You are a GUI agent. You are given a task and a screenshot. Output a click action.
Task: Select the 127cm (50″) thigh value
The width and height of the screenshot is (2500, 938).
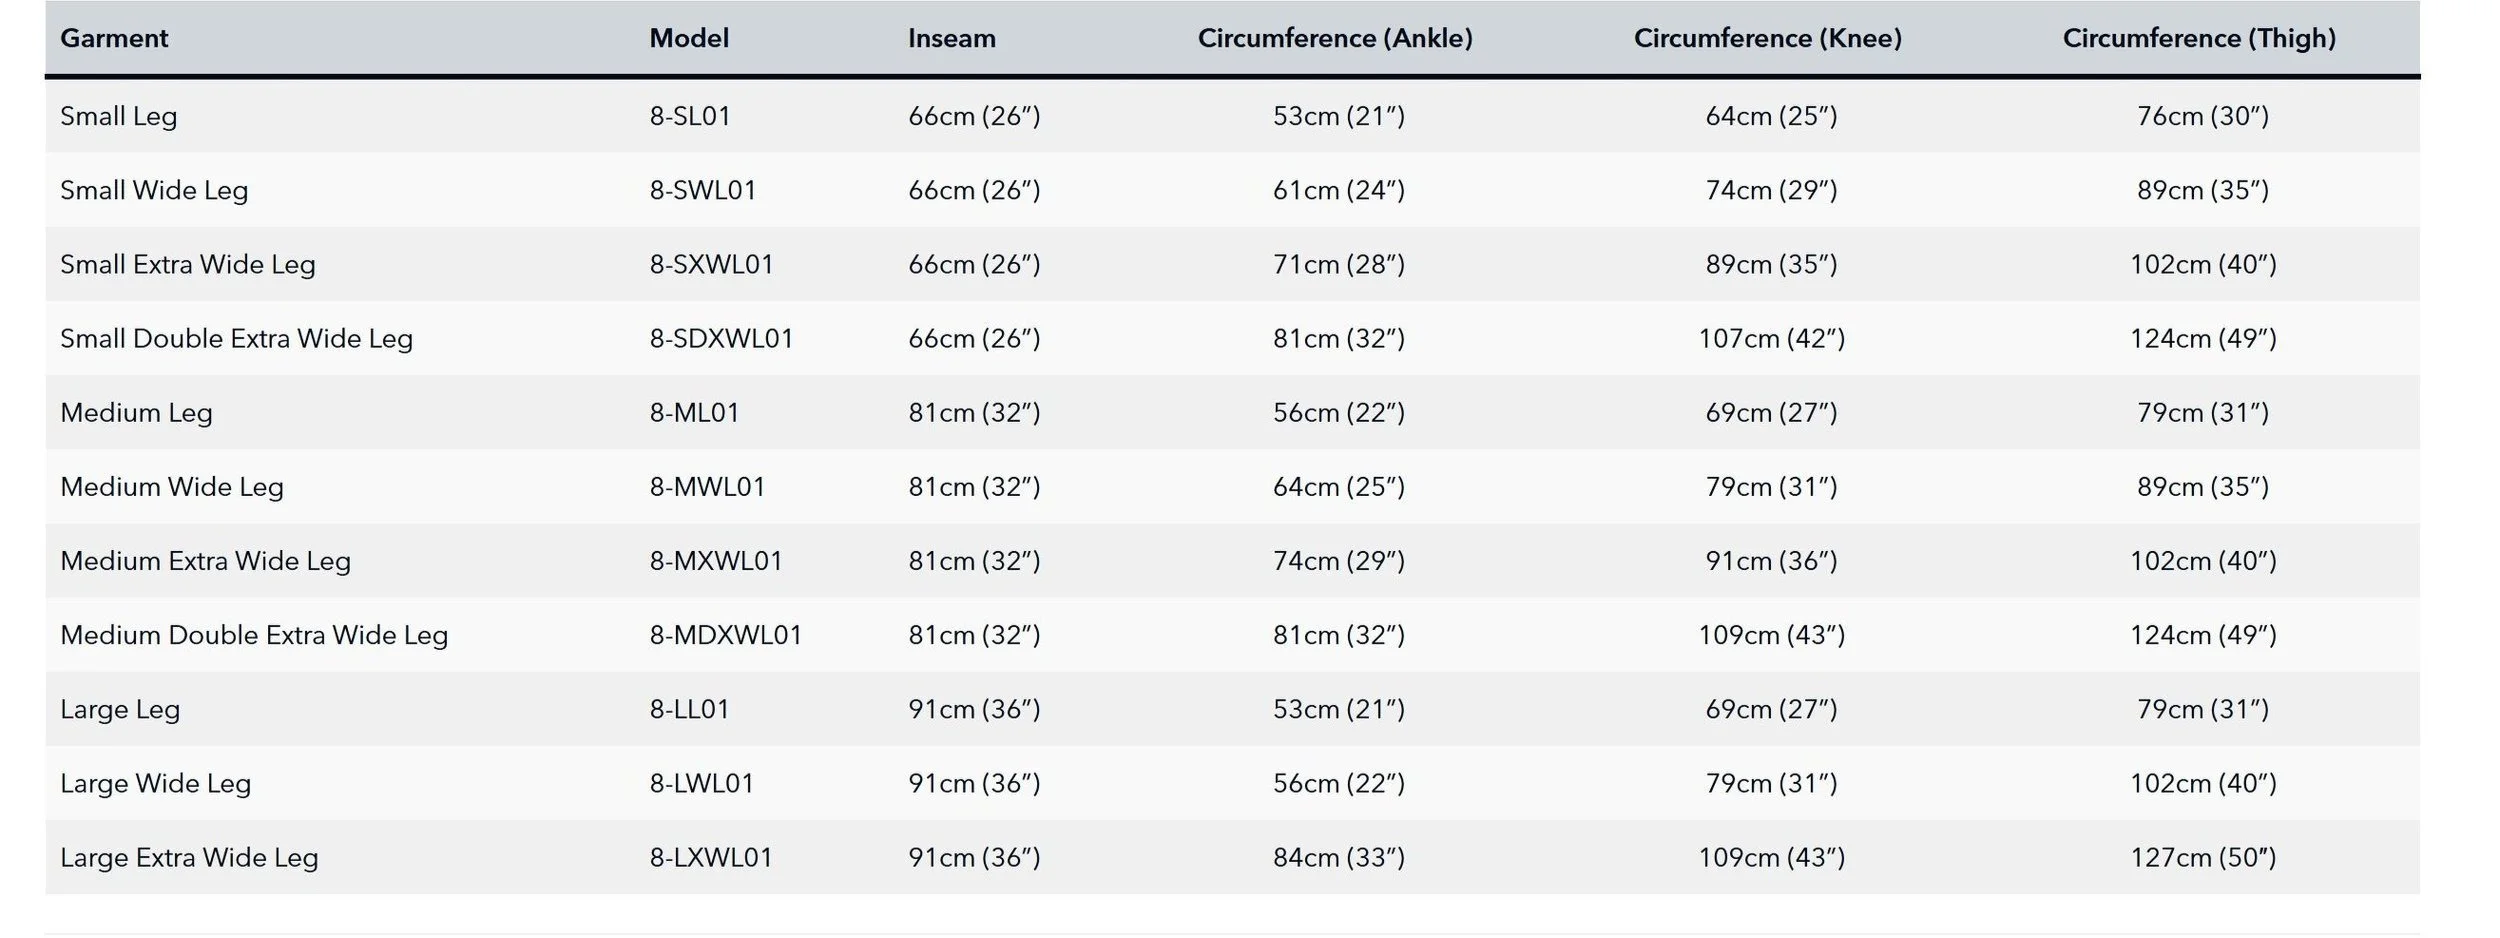(x=2203, y=857)
